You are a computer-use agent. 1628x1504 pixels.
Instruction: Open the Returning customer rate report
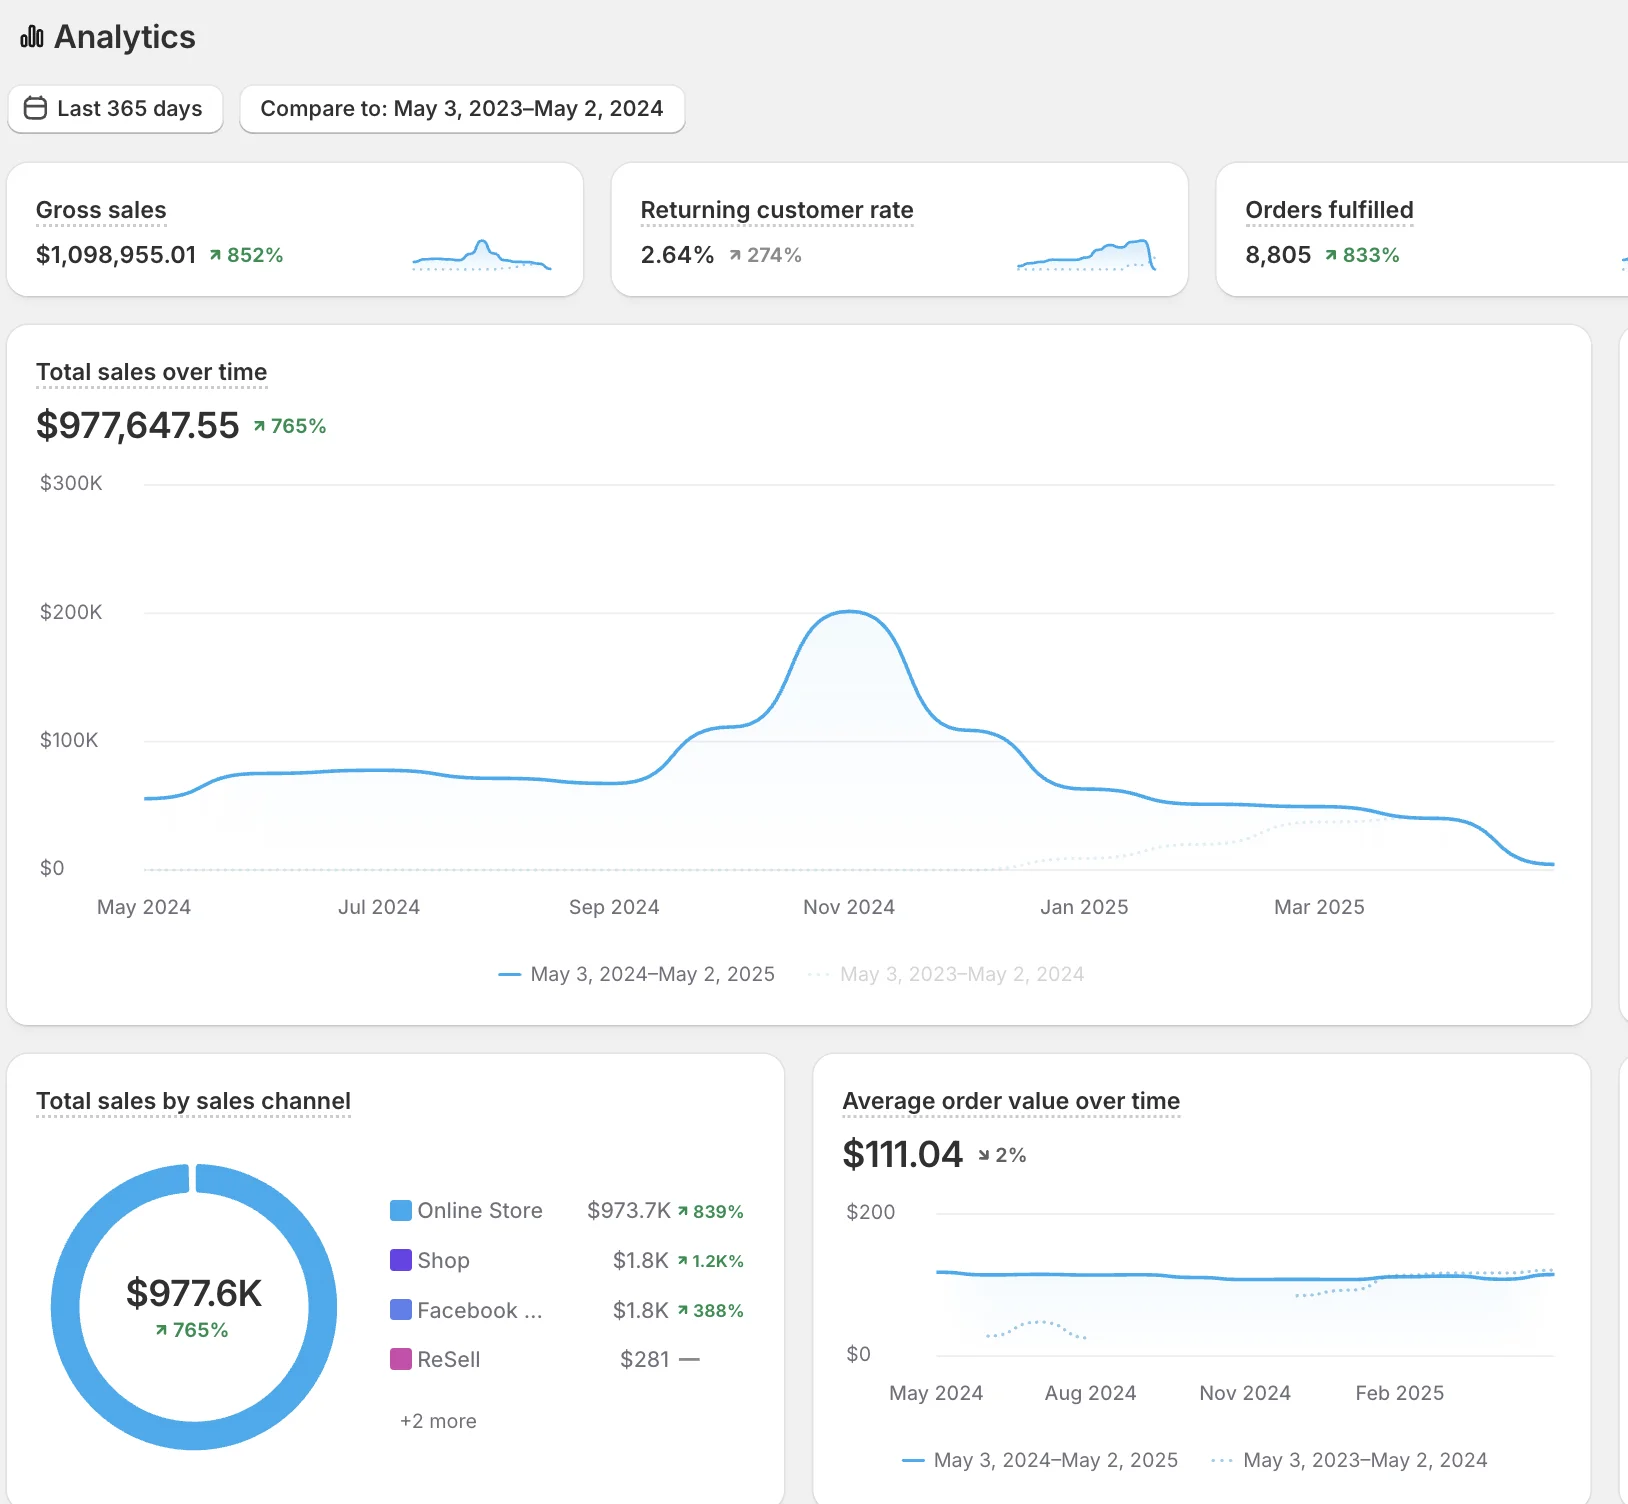point(776,210)
